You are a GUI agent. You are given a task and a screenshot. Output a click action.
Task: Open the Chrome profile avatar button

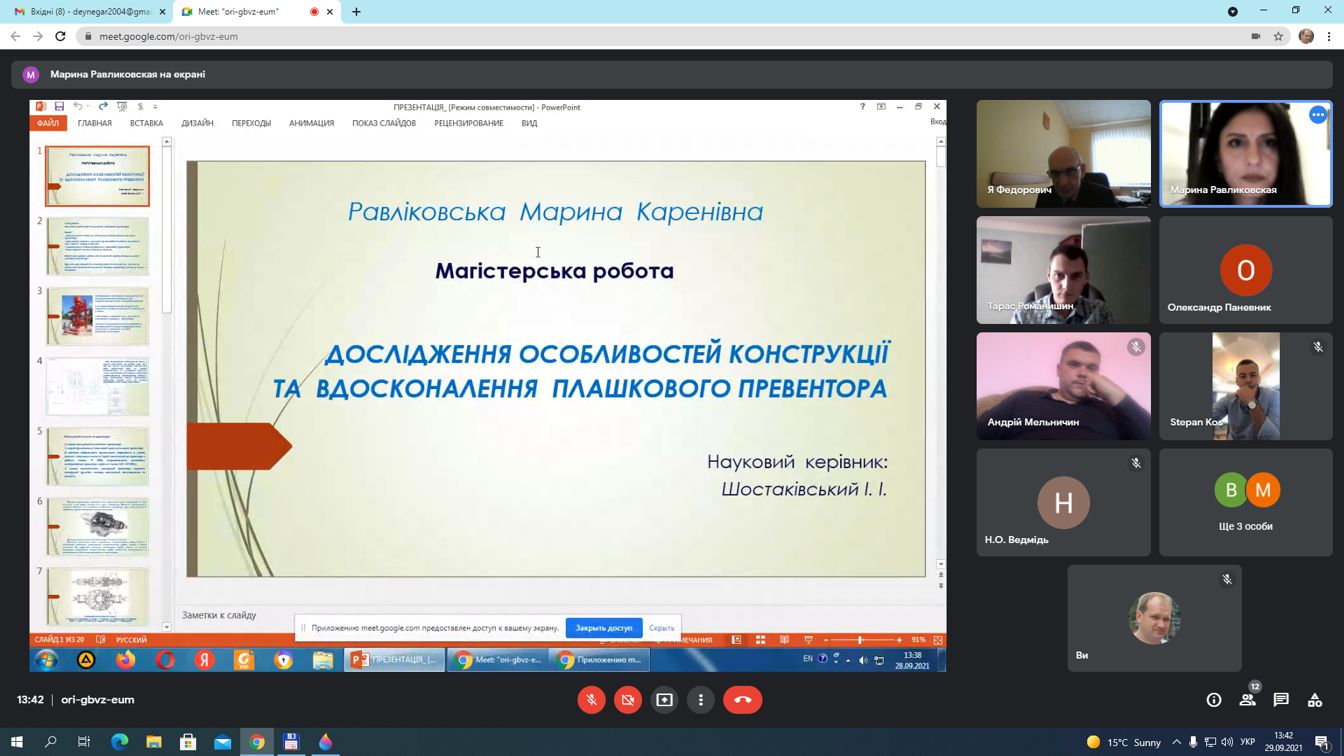tap(1306, 36)
